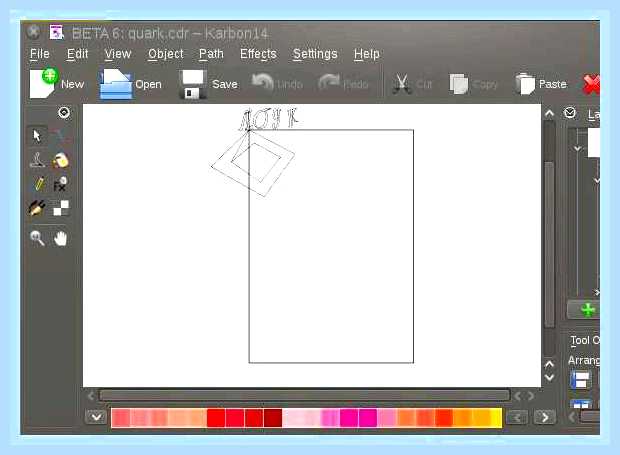The image size is (620, 455).
Task: Expand the first layer tree arrow
Action: (x=577, y=149)
